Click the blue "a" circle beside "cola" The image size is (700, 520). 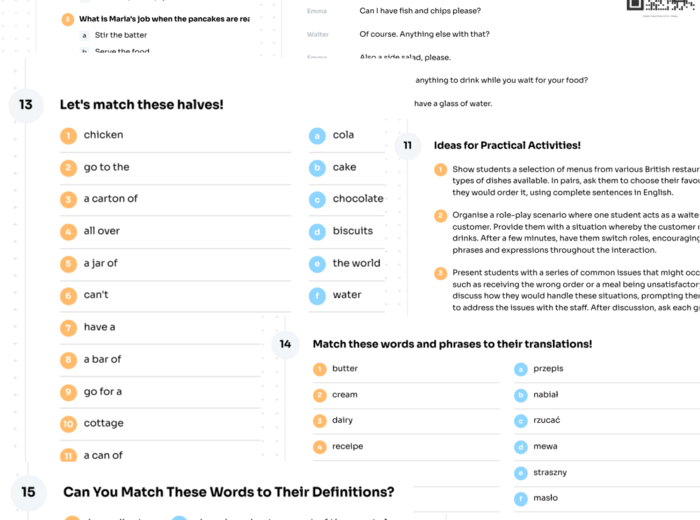click(317, 136)
